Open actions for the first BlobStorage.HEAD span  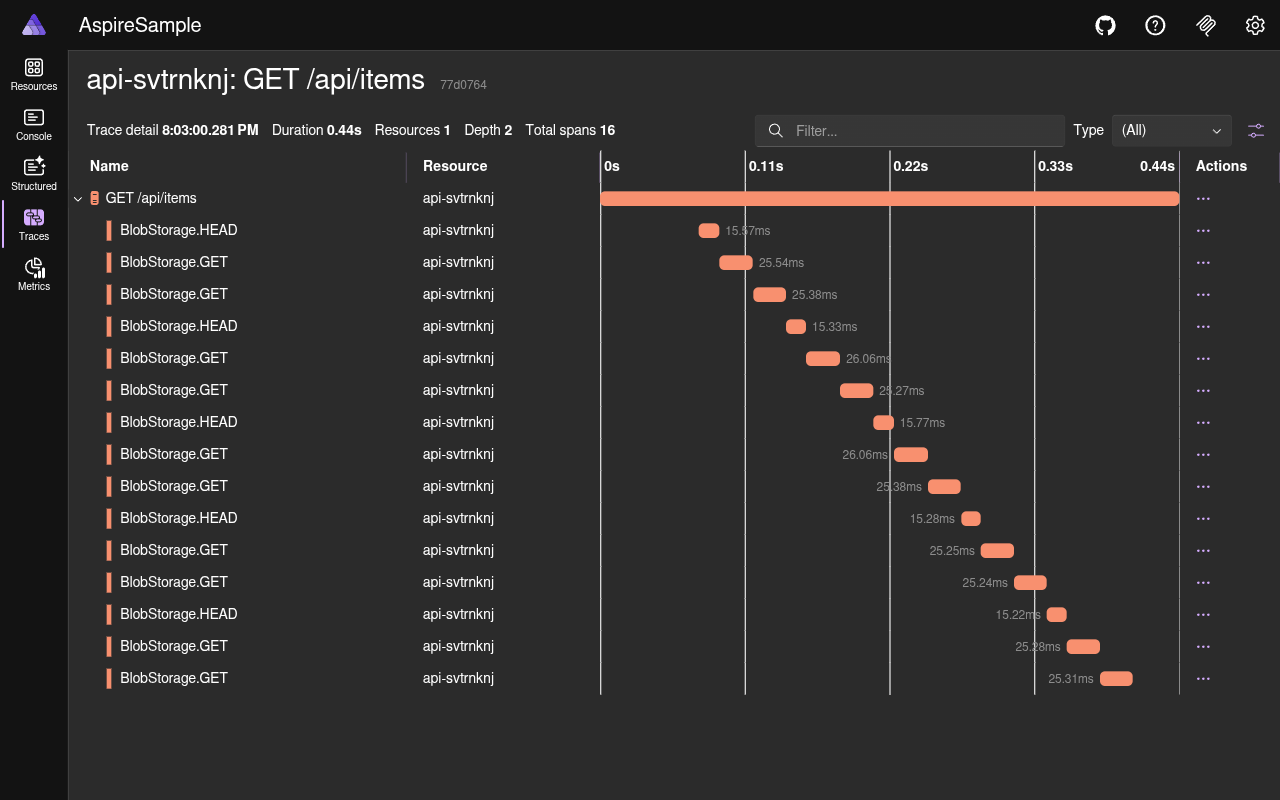point(1203,230)
